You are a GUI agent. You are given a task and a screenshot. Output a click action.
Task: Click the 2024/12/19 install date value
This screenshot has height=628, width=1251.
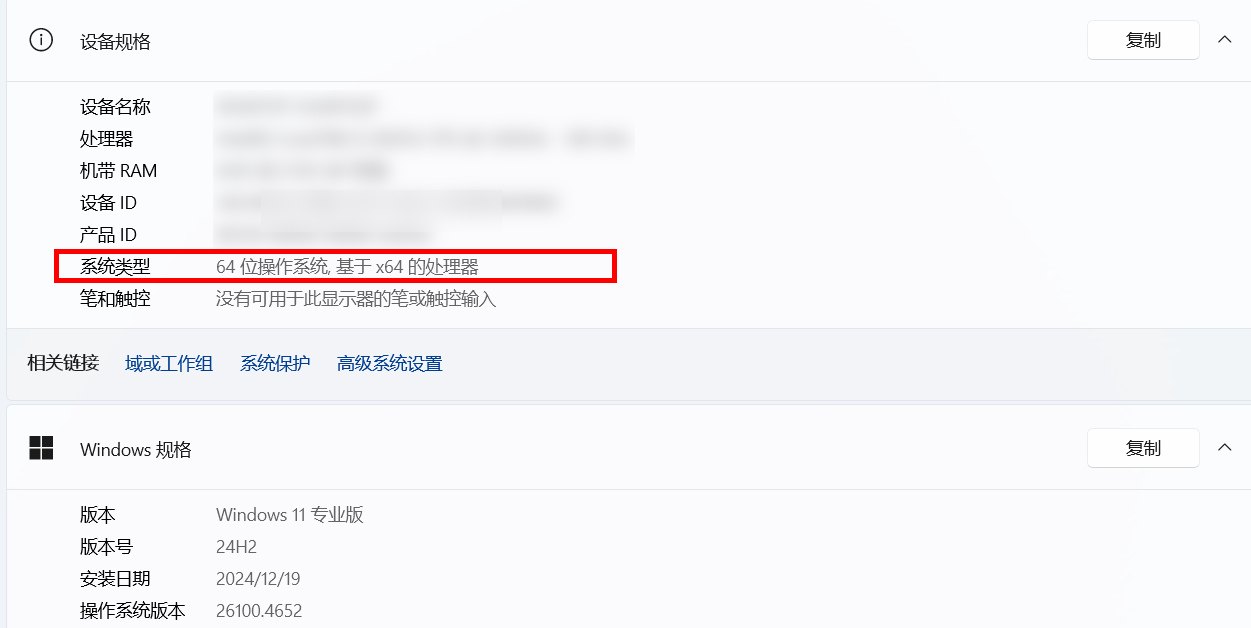coord(258,579)
